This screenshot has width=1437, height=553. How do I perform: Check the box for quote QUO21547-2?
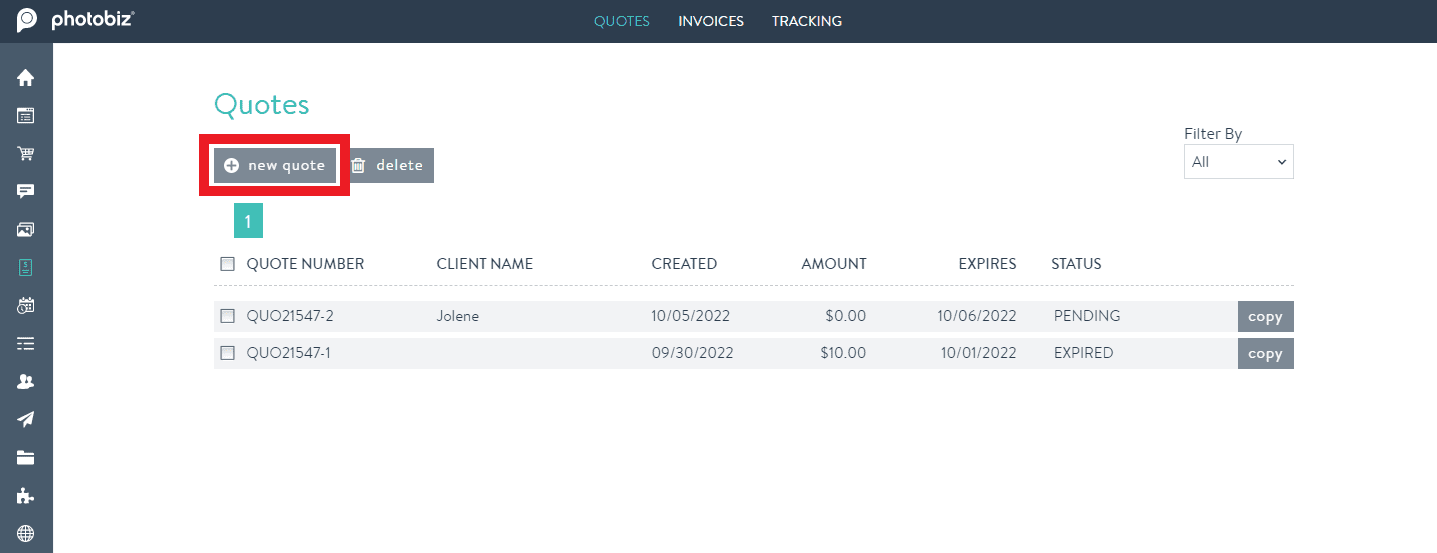pyautogui.click(x=227, y=316)
